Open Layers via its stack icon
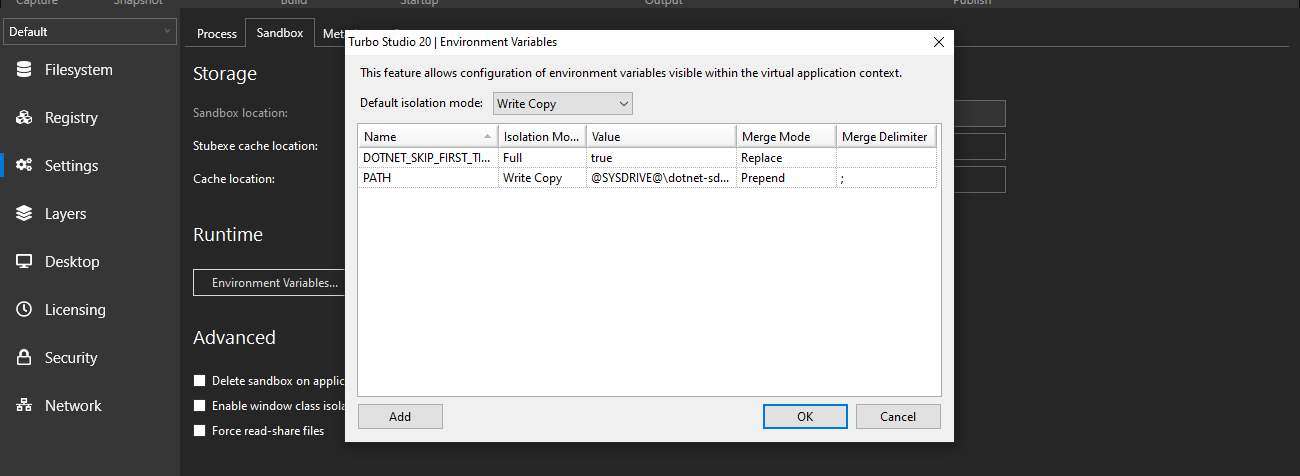Viewport: 1300px width, 476px height. pos(24,214)
